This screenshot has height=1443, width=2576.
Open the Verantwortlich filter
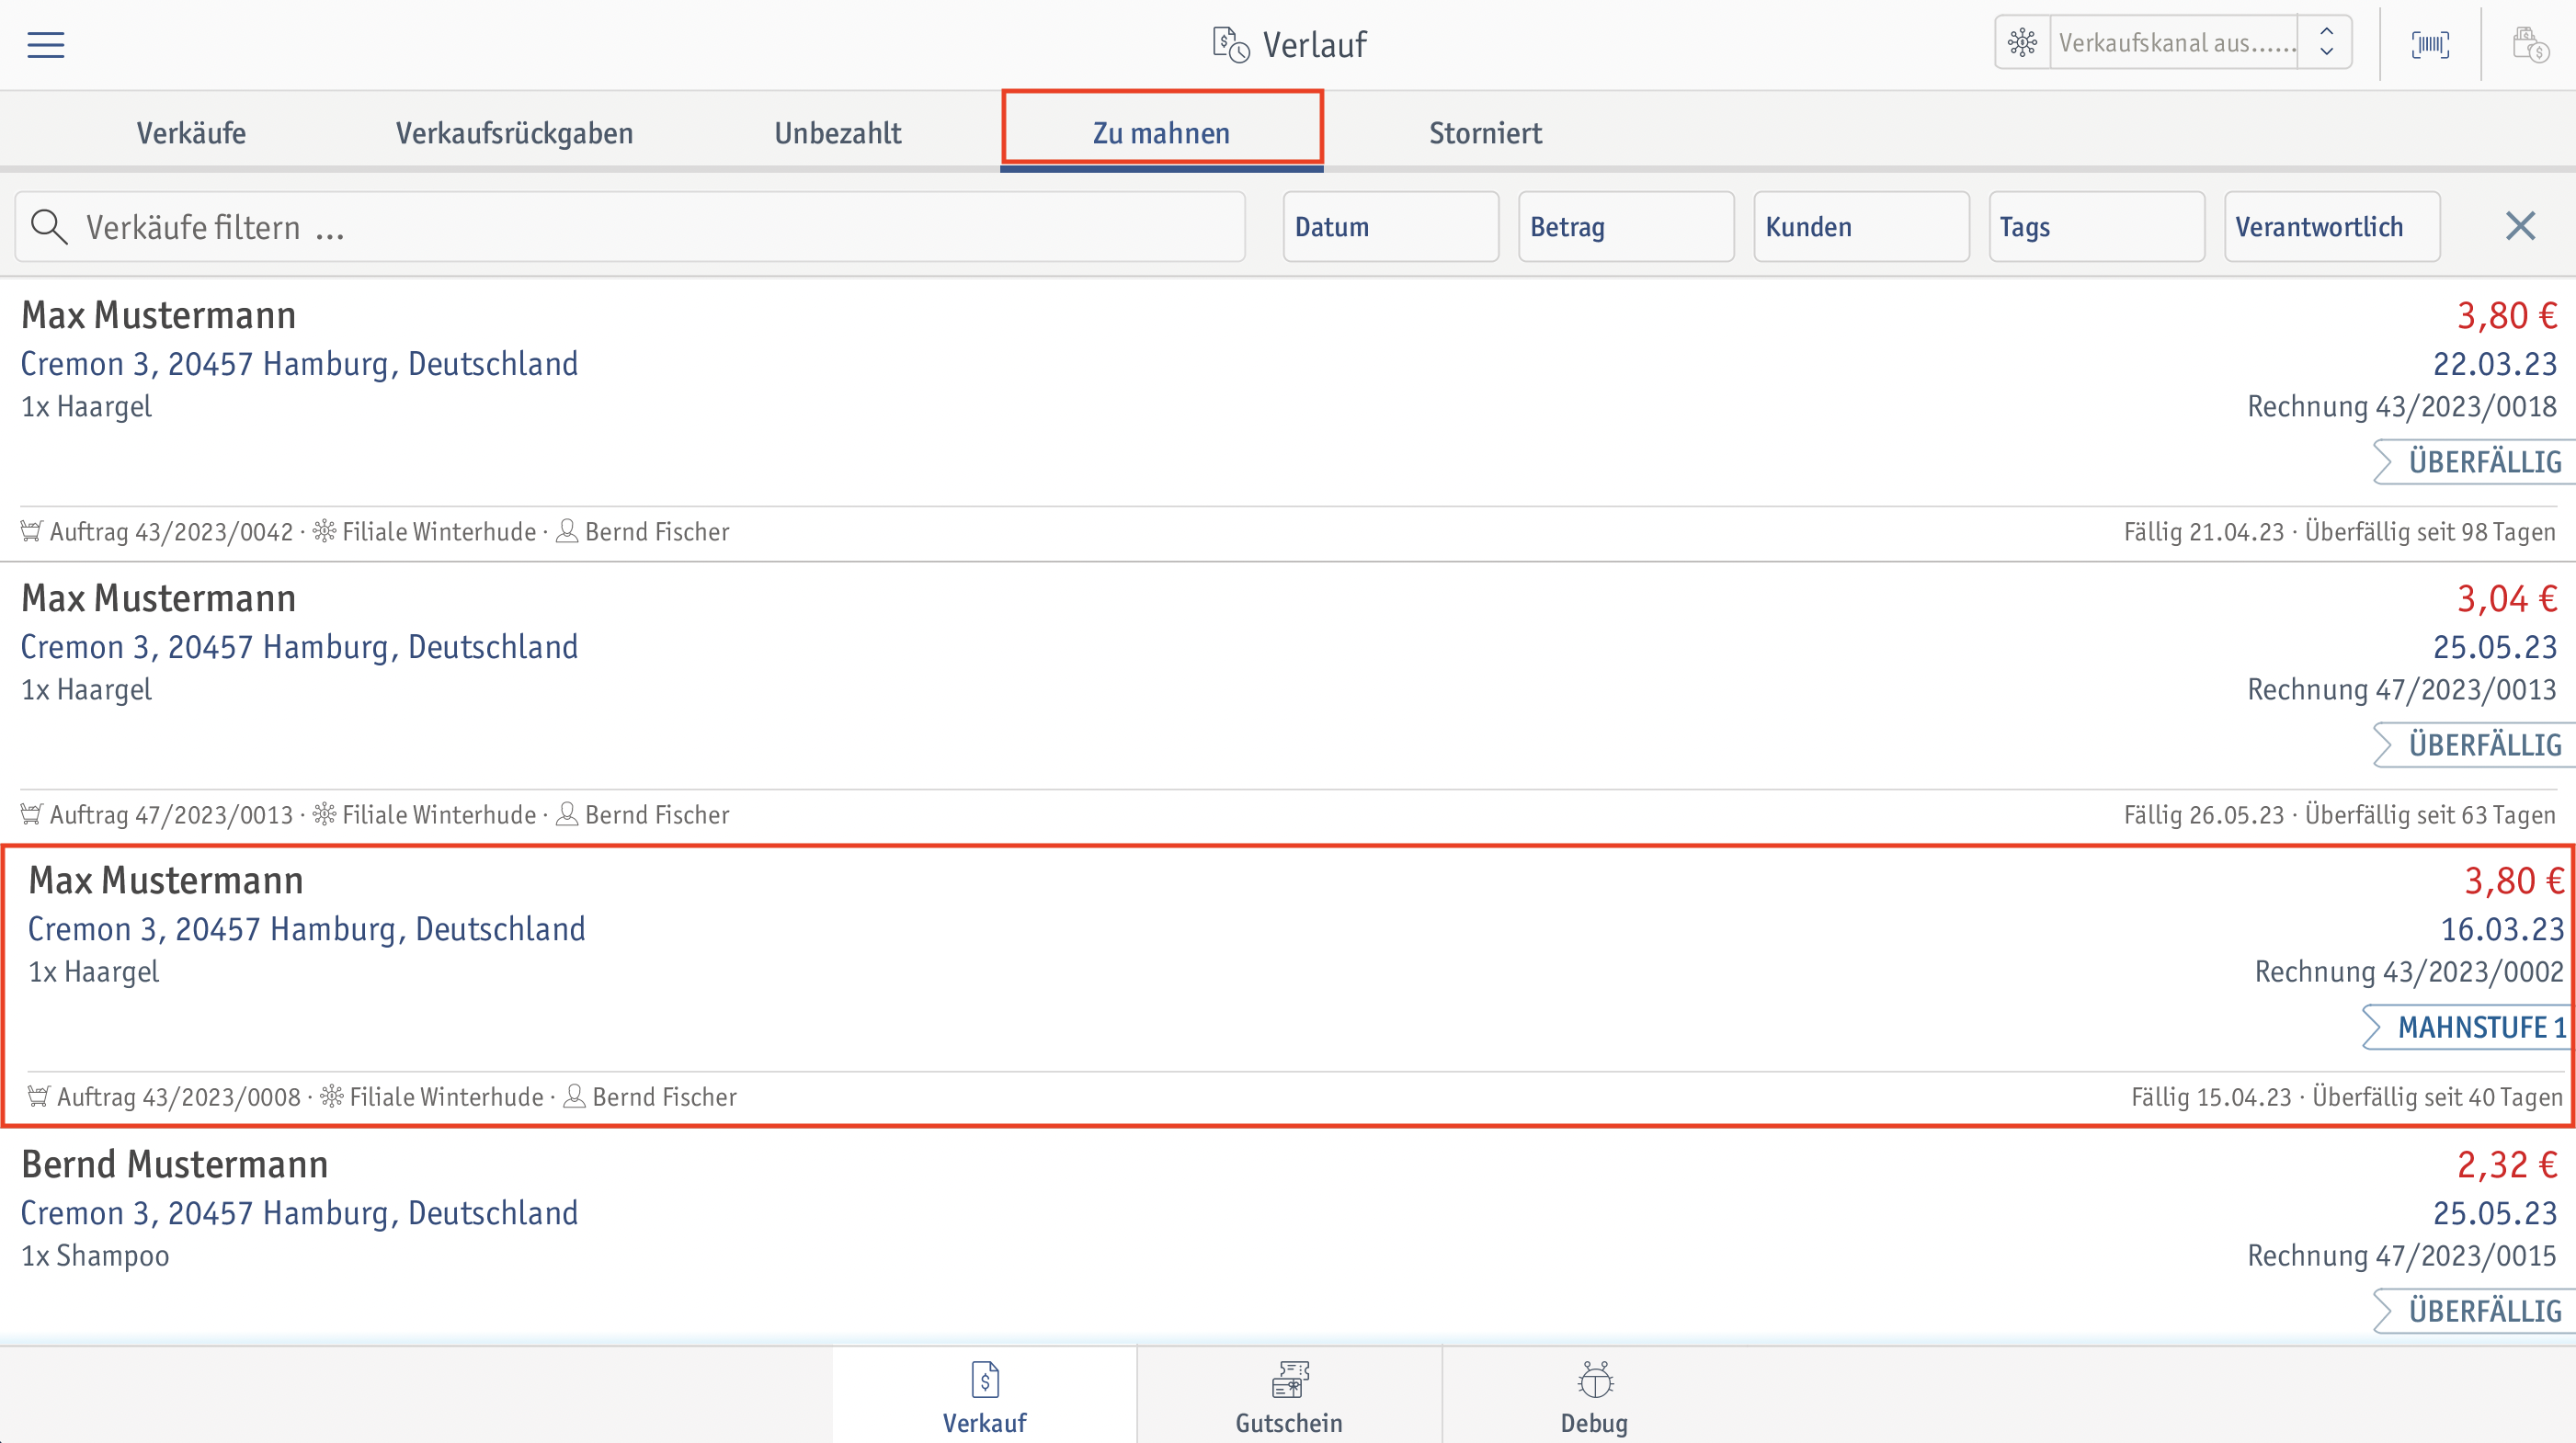(2332, 227)
